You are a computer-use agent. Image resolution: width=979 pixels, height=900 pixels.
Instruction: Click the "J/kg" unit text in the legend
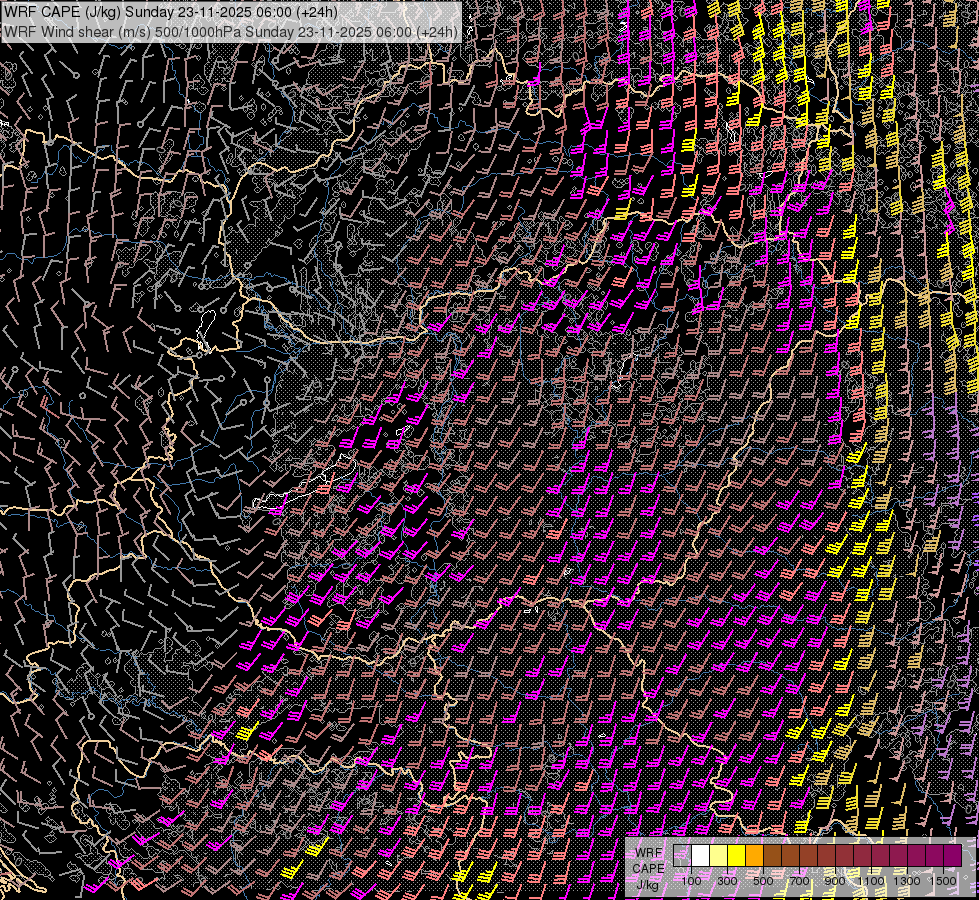tap(648, 884)
